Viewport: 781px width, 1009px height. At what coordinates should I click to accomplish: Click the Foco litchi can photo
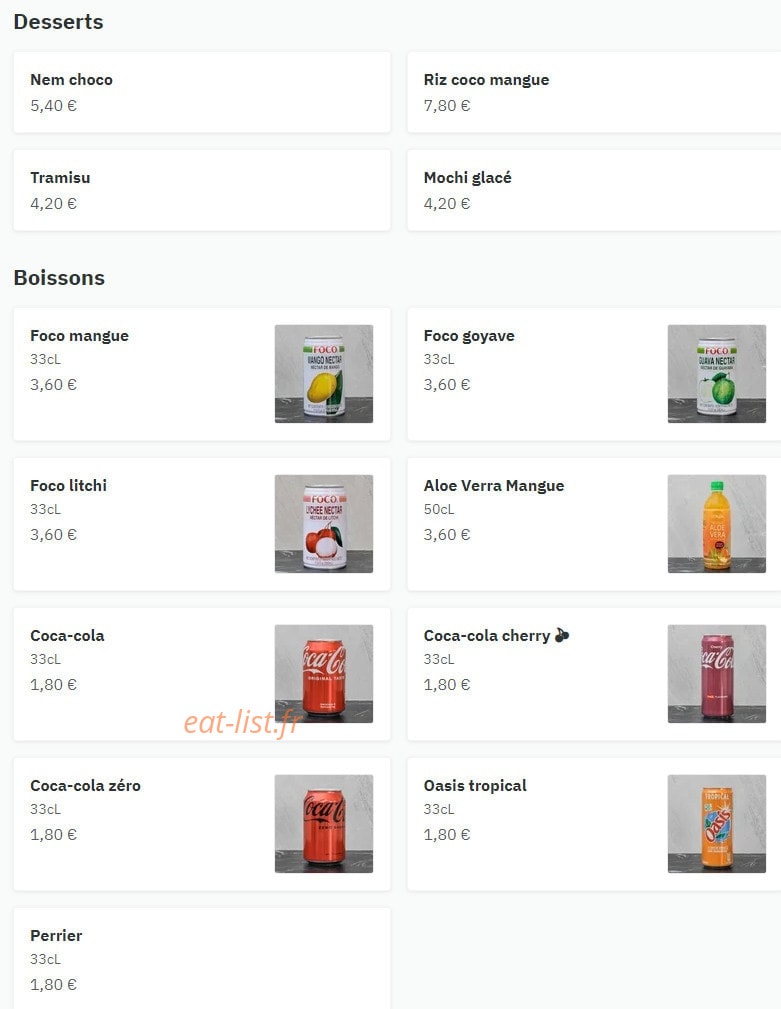(x=324, y=524)
